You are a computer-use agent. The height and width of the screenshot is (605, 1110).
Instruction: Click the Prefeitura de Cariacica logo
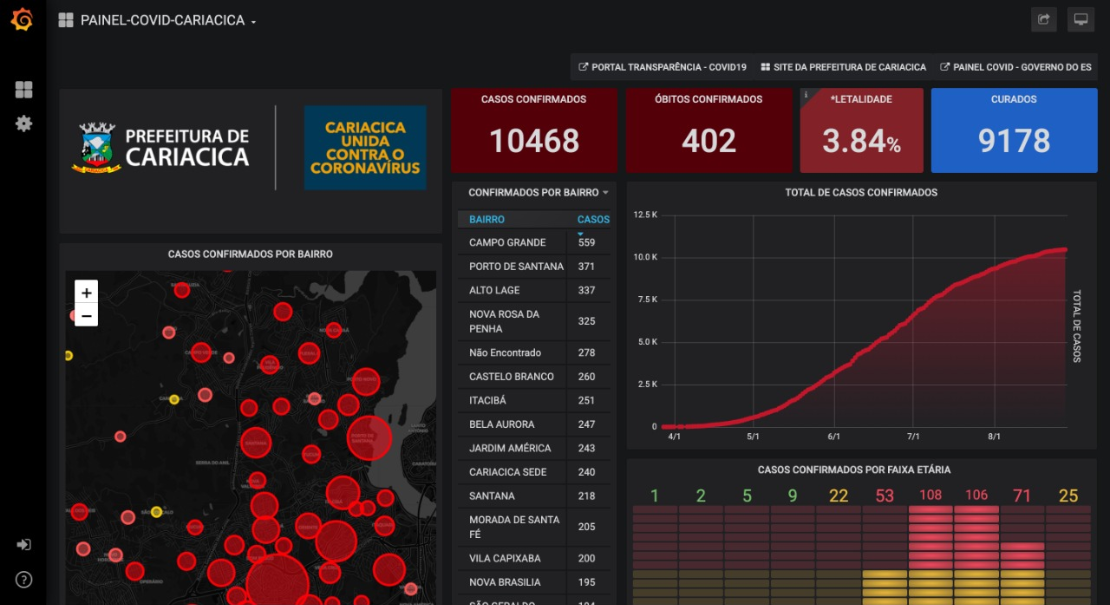point(161,147)
